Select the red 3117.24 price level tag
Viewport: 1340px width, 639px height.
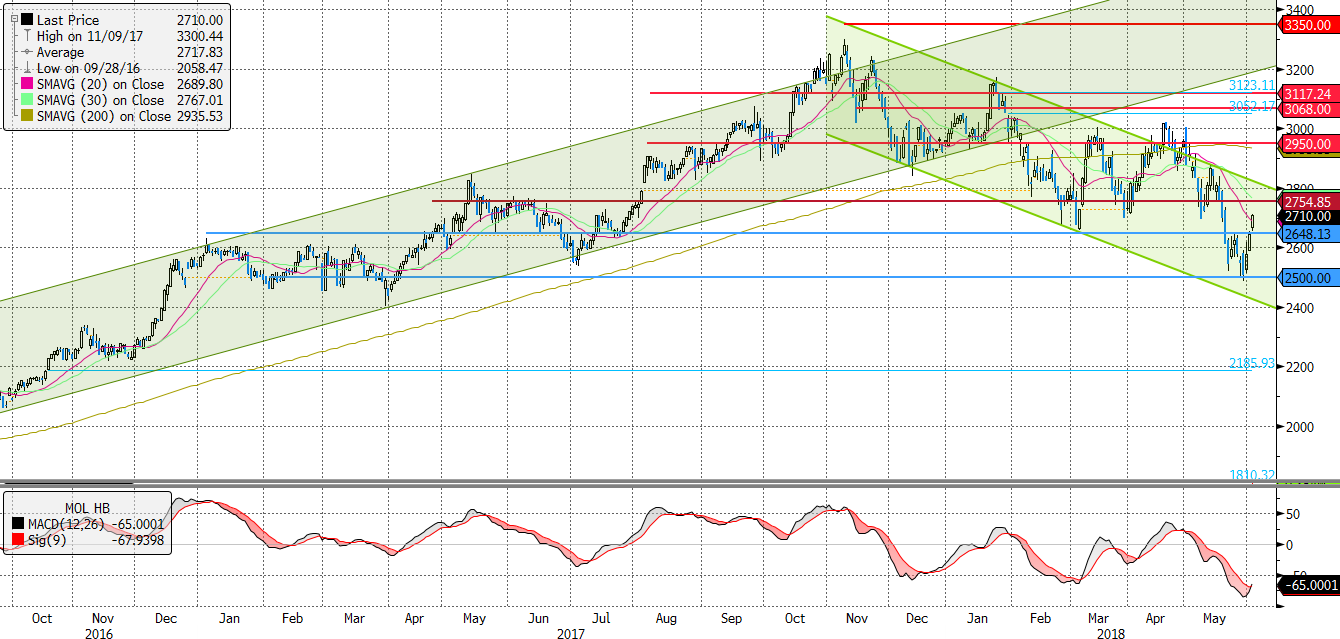[1308, 93]
